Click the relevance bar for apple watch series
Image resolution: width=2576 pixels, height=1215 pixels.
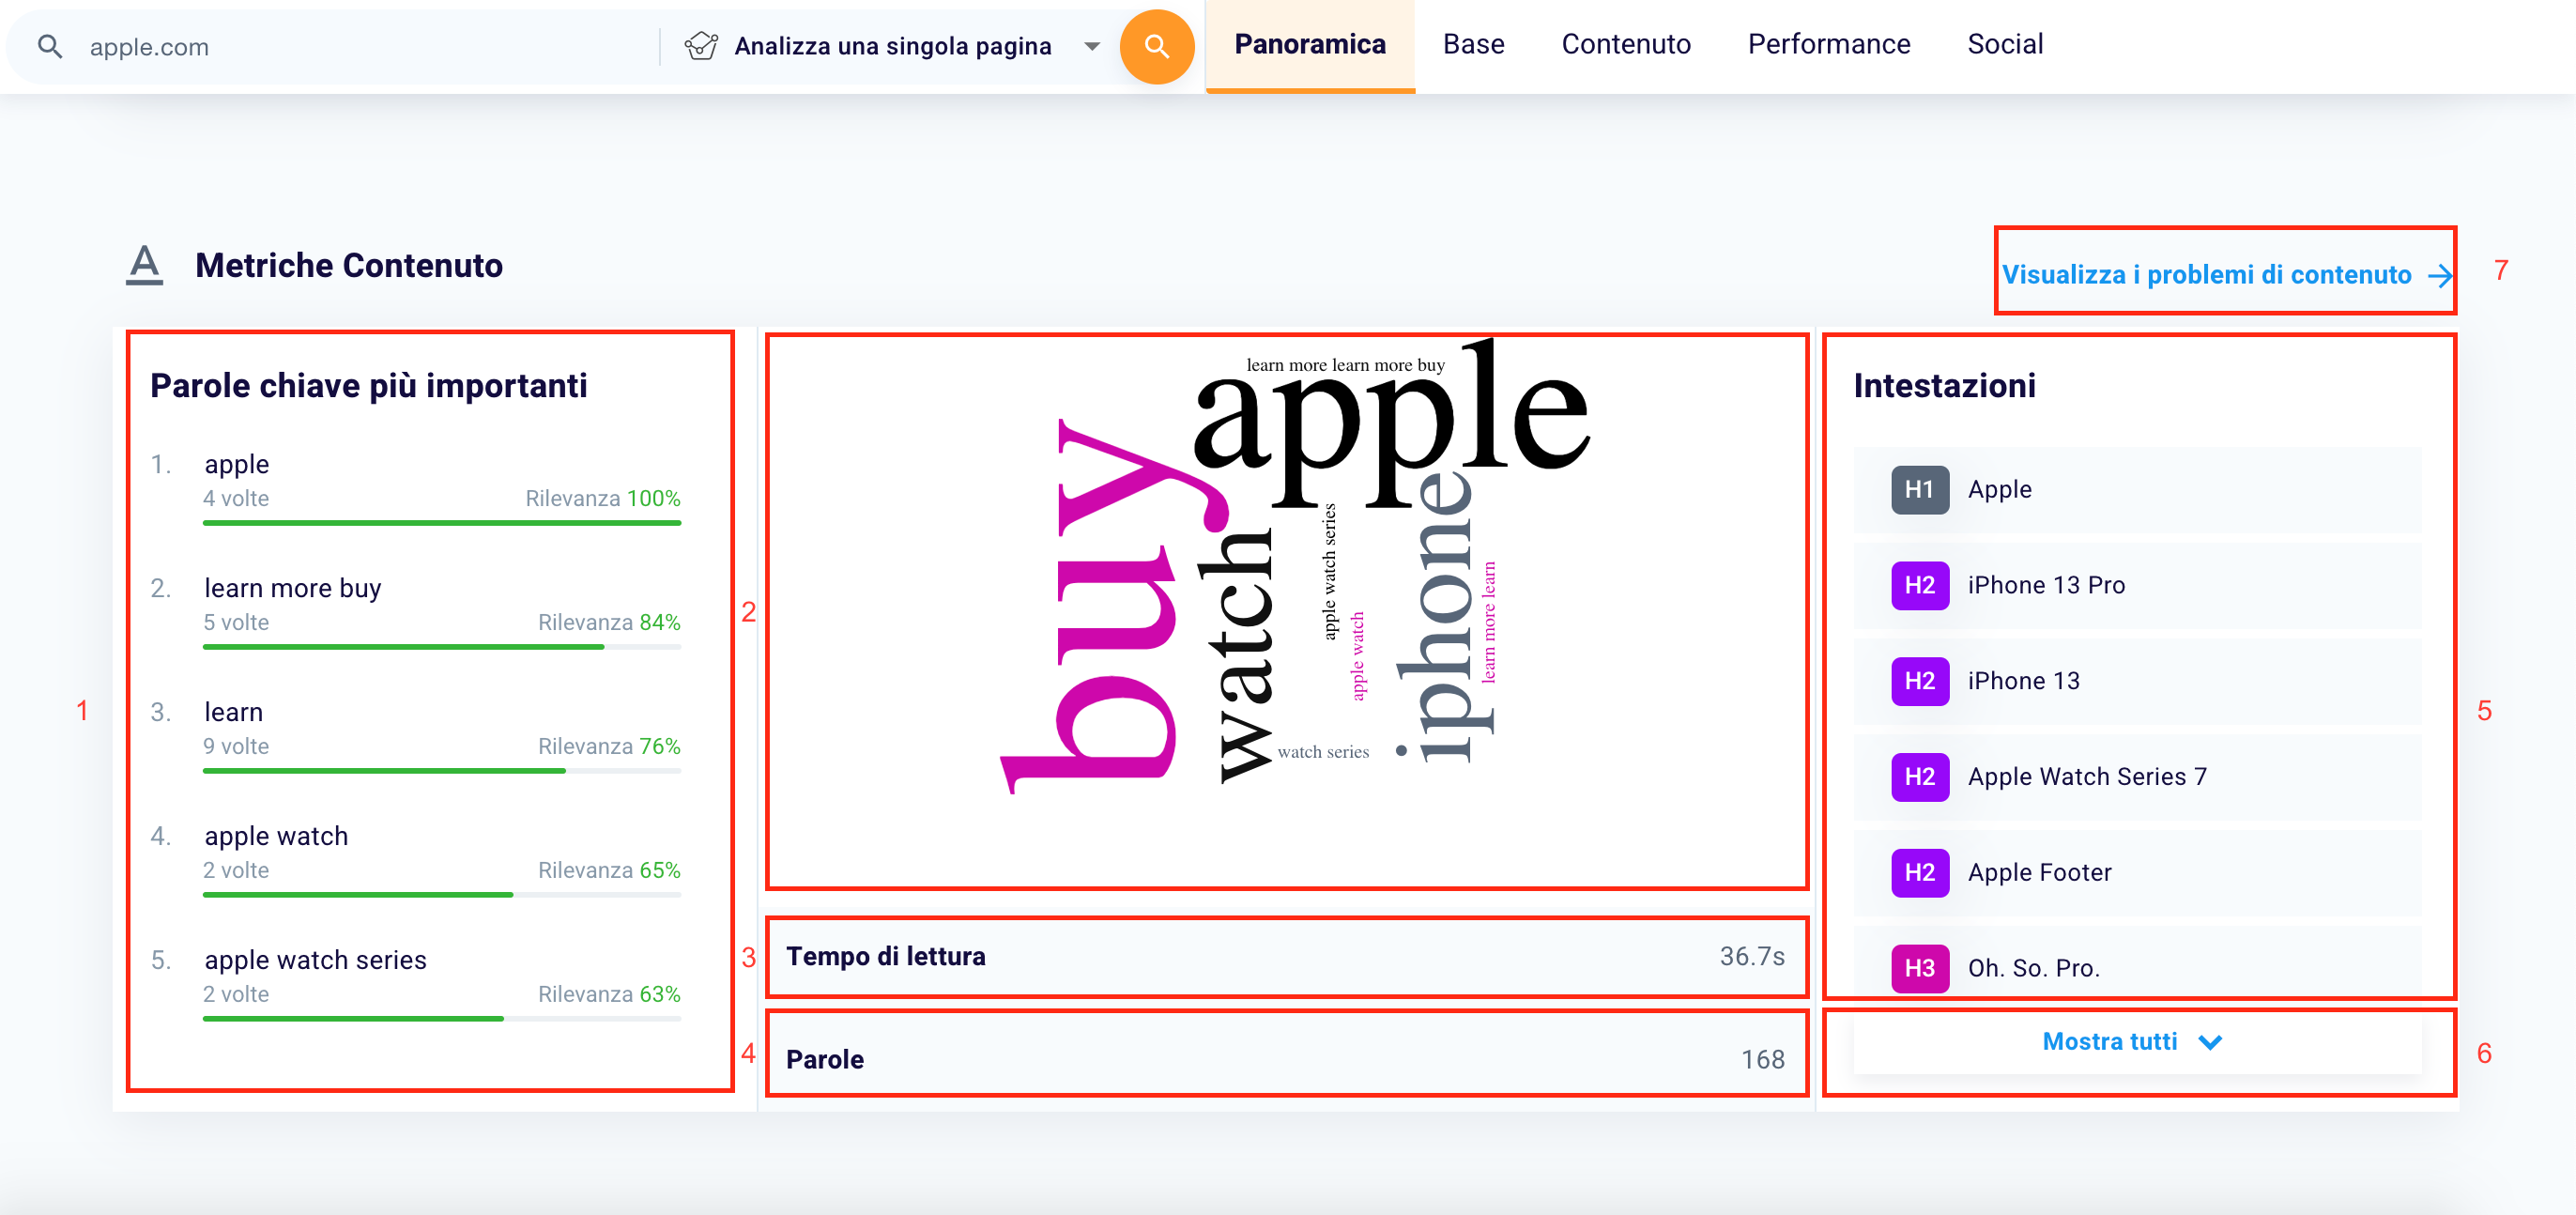(x=441, y=1019)
